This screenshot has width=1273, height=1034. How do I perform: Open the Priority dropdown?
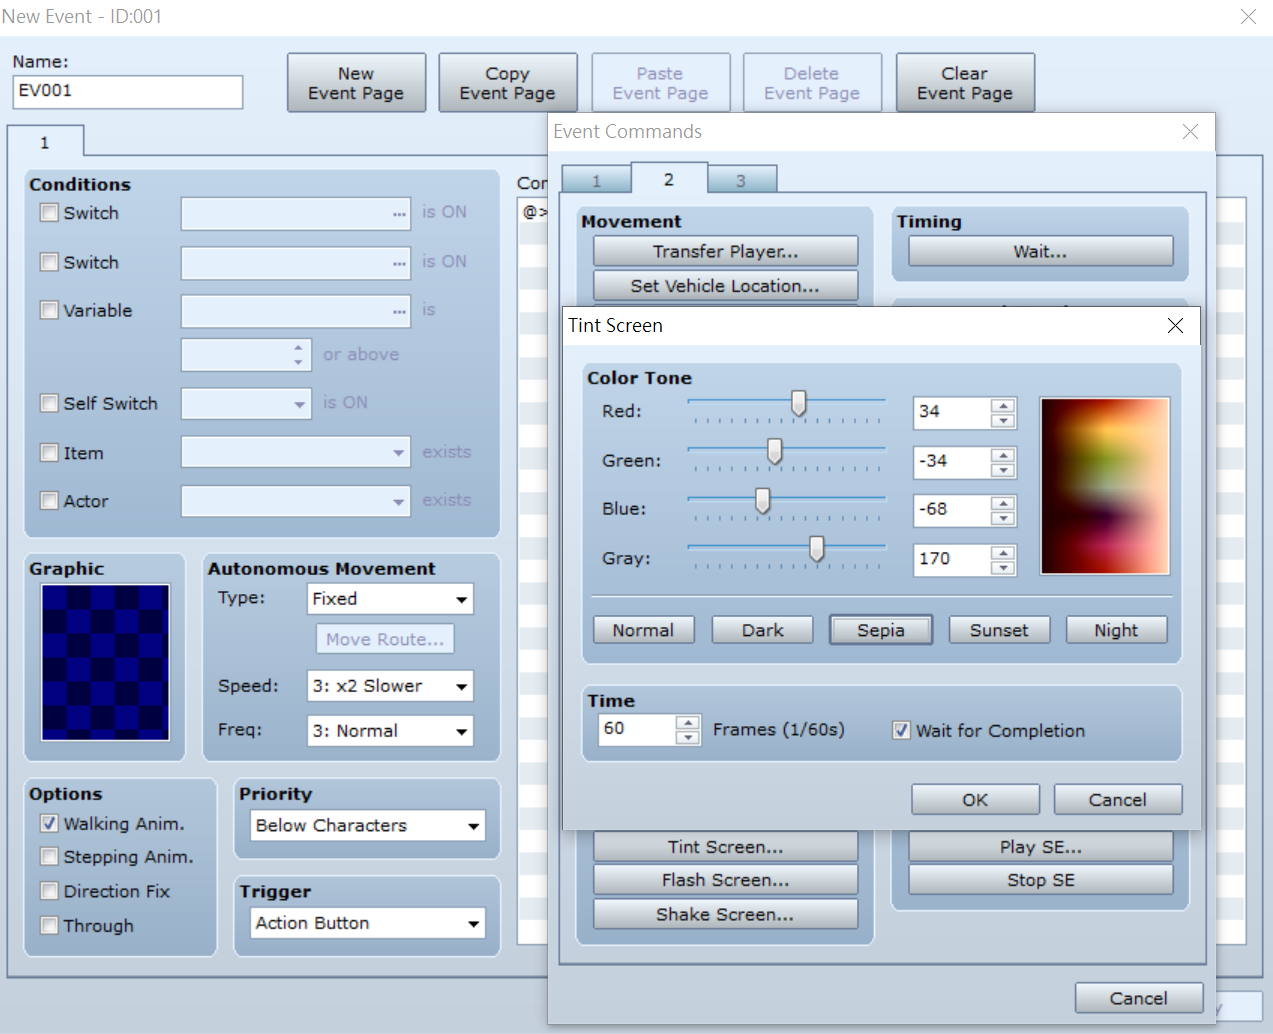(368, 826)
